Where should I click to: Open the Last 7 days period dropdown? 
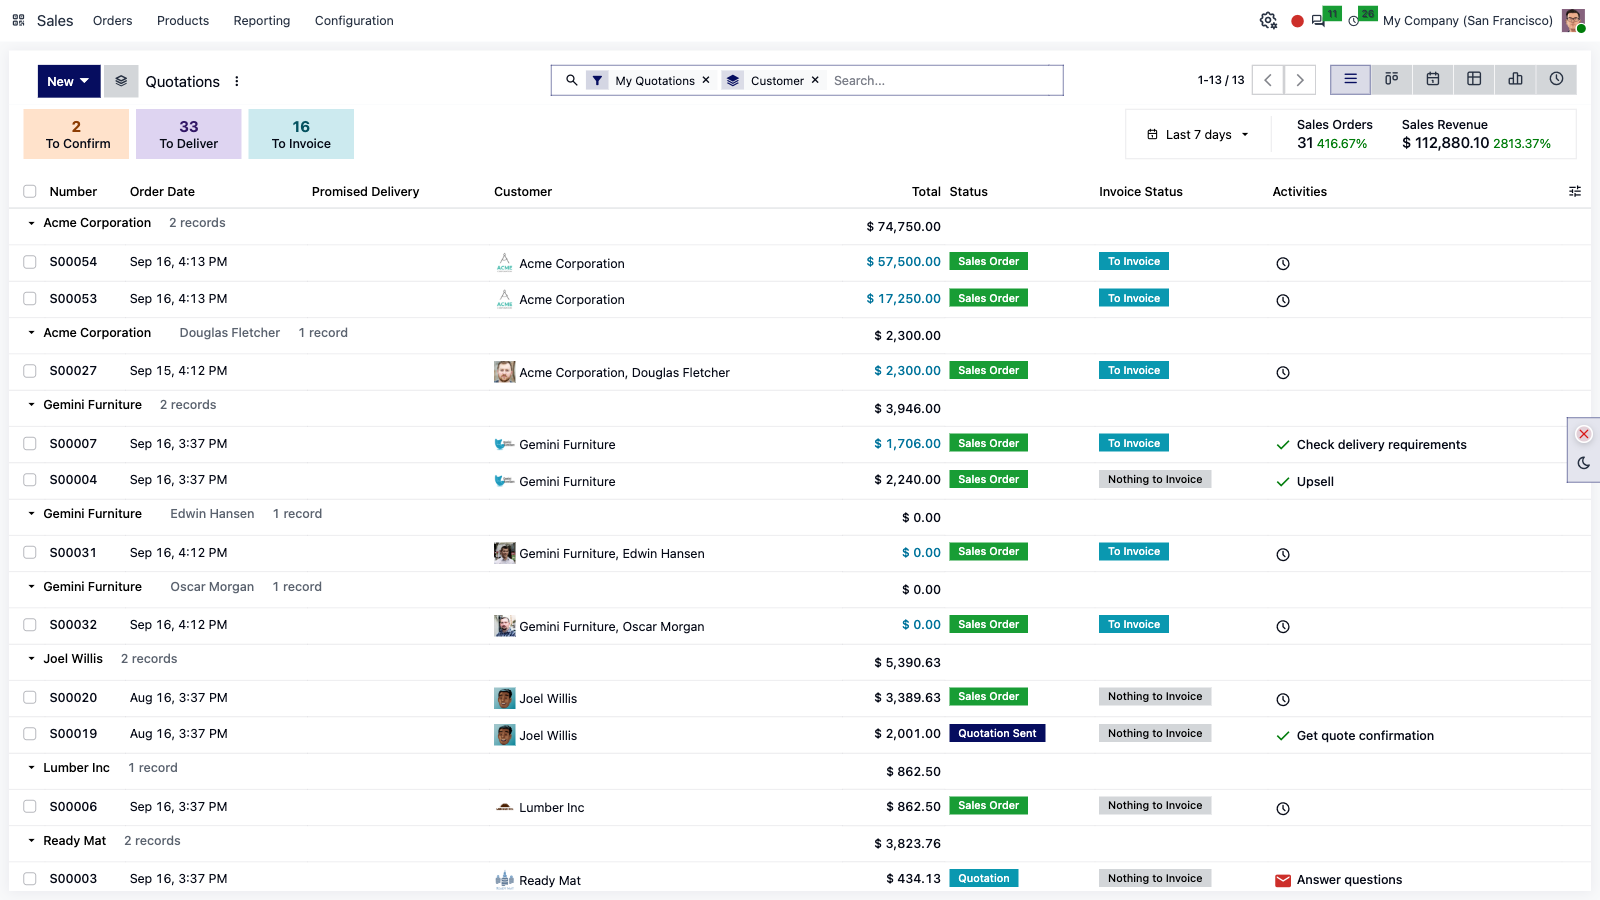1198,134
